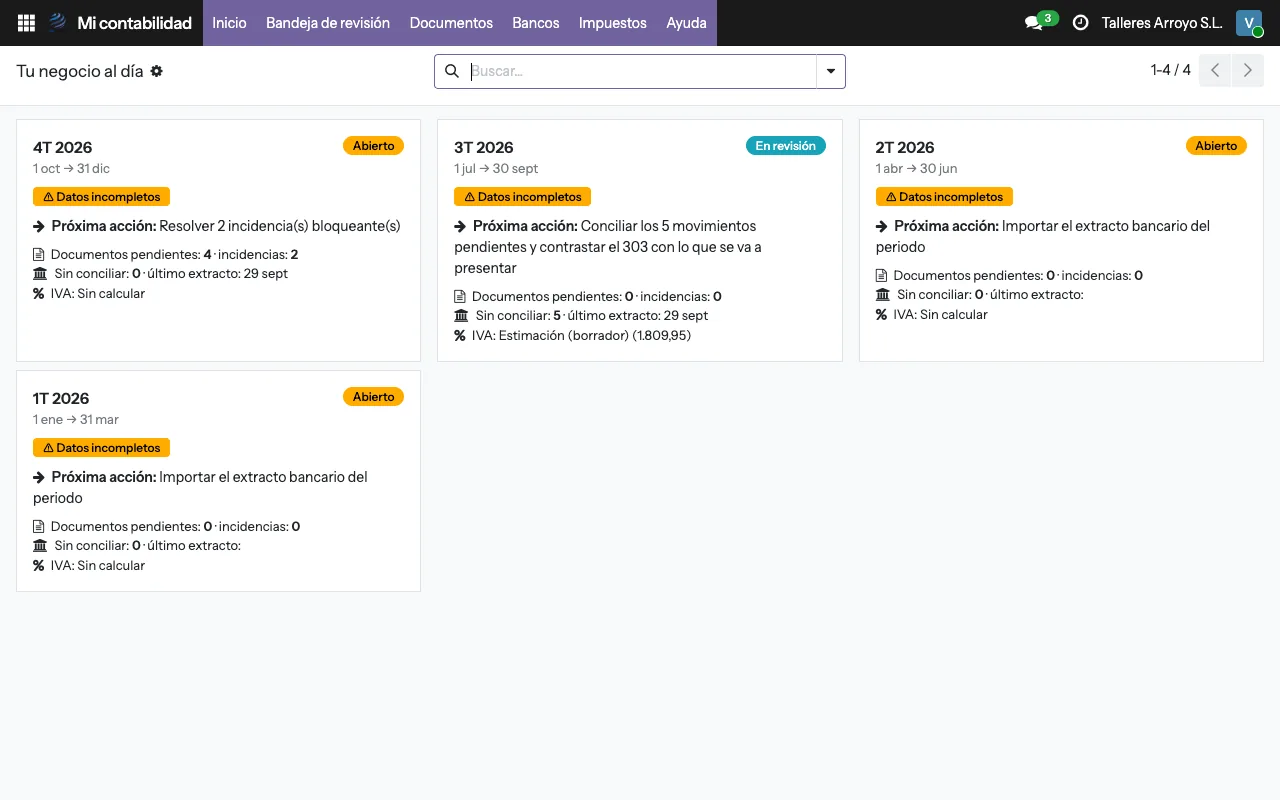Click 'Resolver 2 incidencia(s) bloqueante(s)' next action

pyautogui.click(x=280, y=226)
